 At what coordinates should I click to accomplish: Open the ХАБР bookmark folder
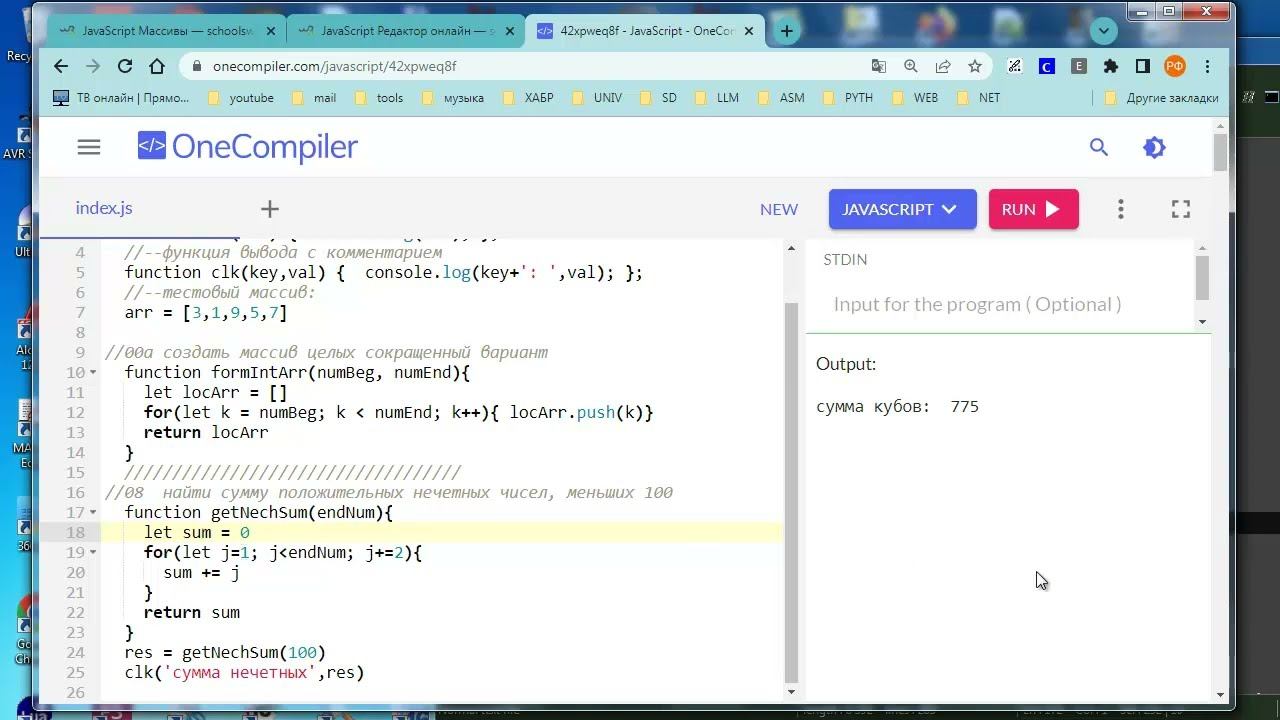click(x=527, y=98)
